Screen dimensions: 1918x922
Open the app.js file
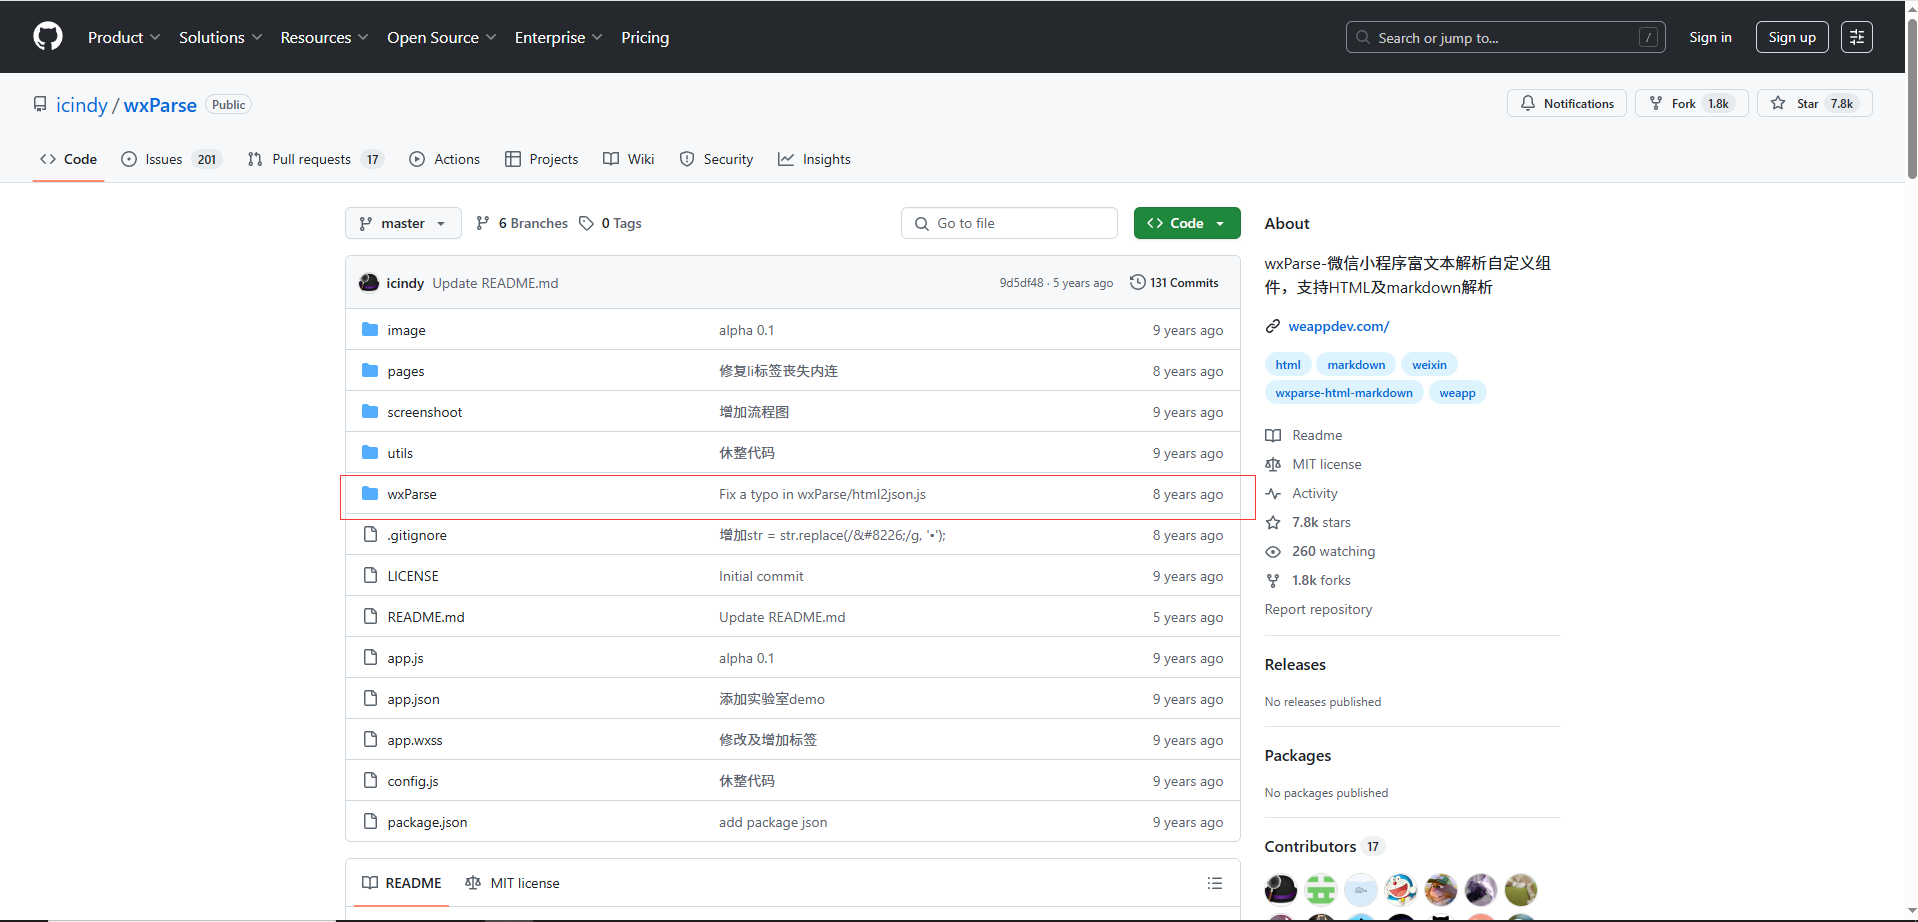405,658
